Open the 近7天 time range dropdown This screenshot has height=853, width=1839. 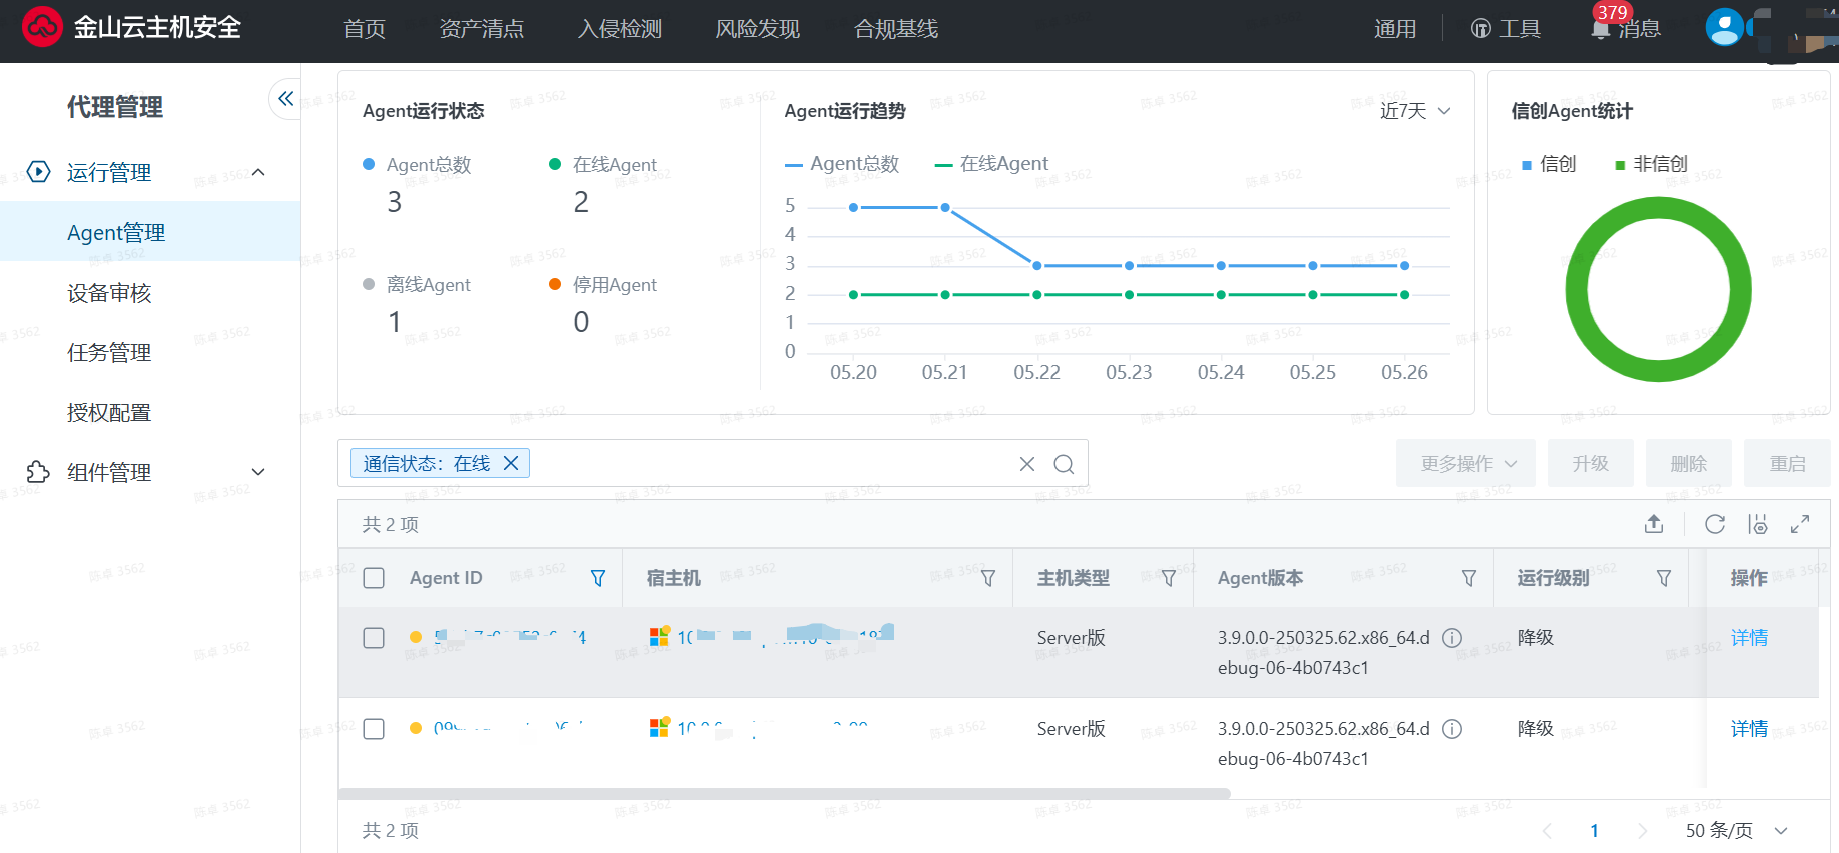(x=1415, y=111)
